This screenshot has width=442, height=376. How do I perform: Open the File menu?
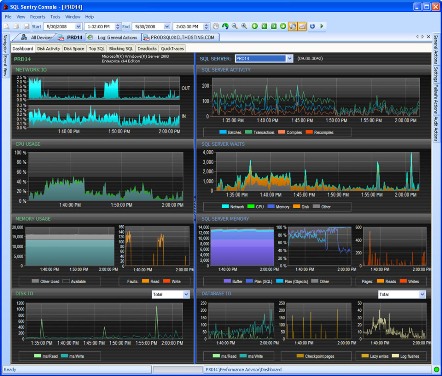click(8, 17)
